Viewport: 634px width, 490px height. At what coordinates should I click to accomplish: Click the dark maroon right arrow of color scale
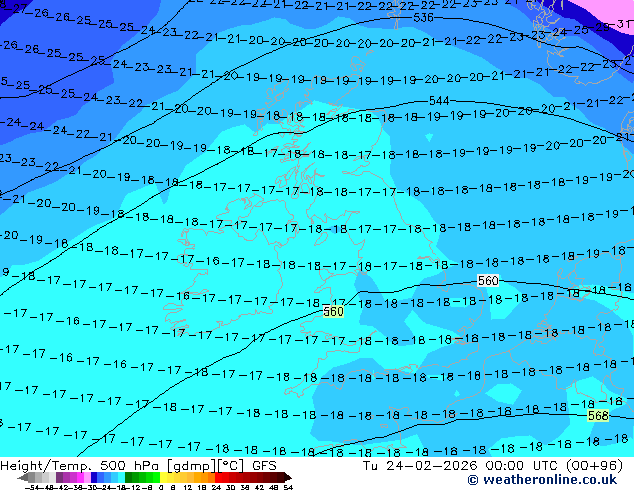pos(287,478)
